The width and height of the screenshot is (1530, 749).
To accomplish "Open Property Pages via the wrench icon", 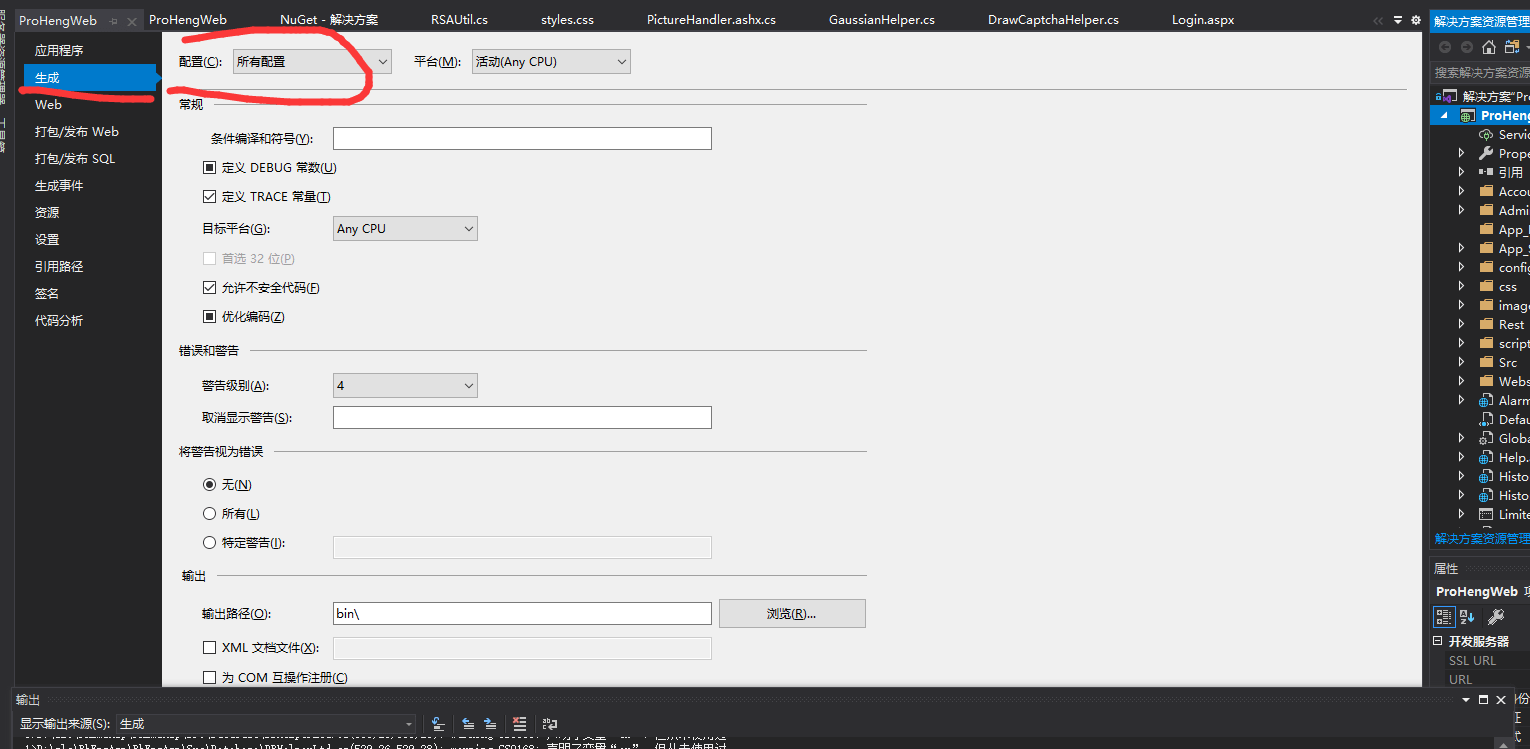I will tap(1496, 617).
